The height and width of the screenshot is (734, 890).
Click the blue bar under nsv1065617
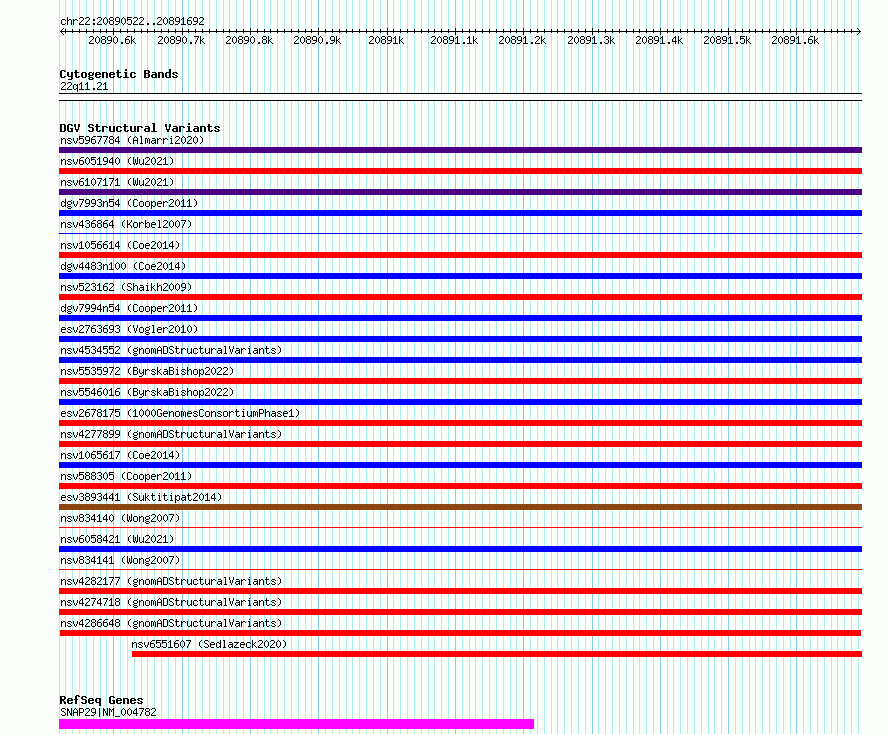tap(460, 465)
